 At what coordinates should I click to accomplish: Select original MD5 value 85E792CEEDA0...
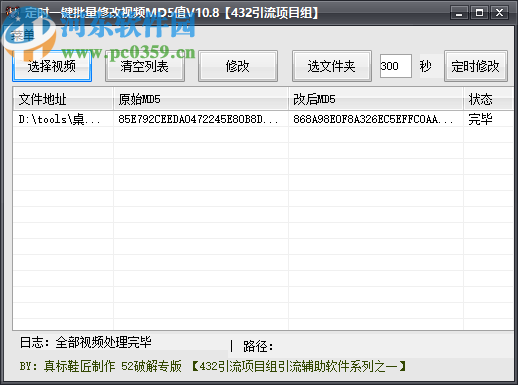(x=201, y=119)
